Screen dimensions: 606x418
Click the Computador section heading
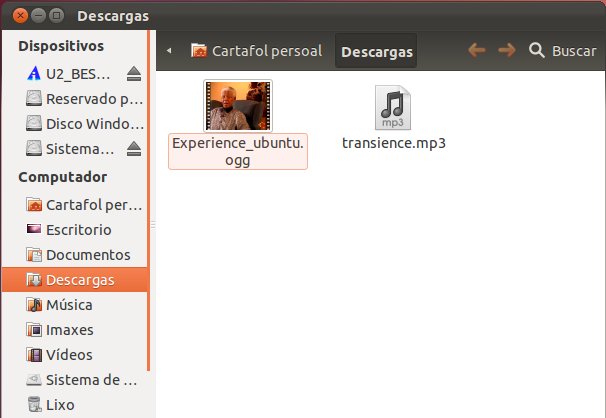pos(63,177)
